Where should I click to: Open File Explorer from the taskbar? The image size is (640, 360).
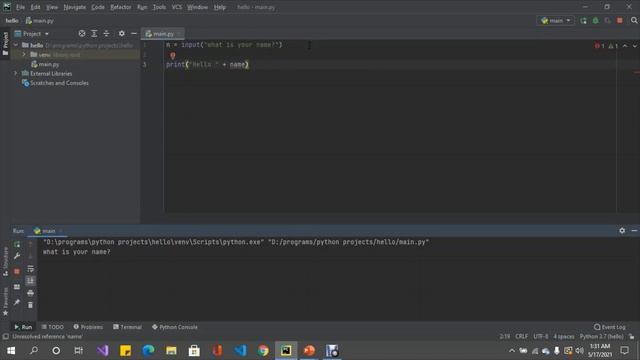[171, 350]
